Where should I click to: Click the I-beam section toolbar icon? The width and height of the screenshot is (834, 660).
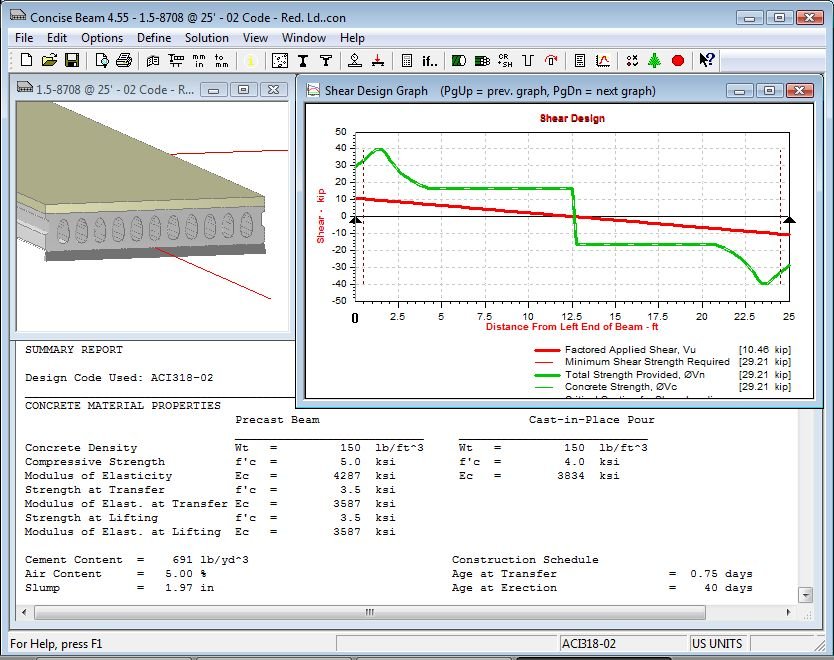point(303,60)
